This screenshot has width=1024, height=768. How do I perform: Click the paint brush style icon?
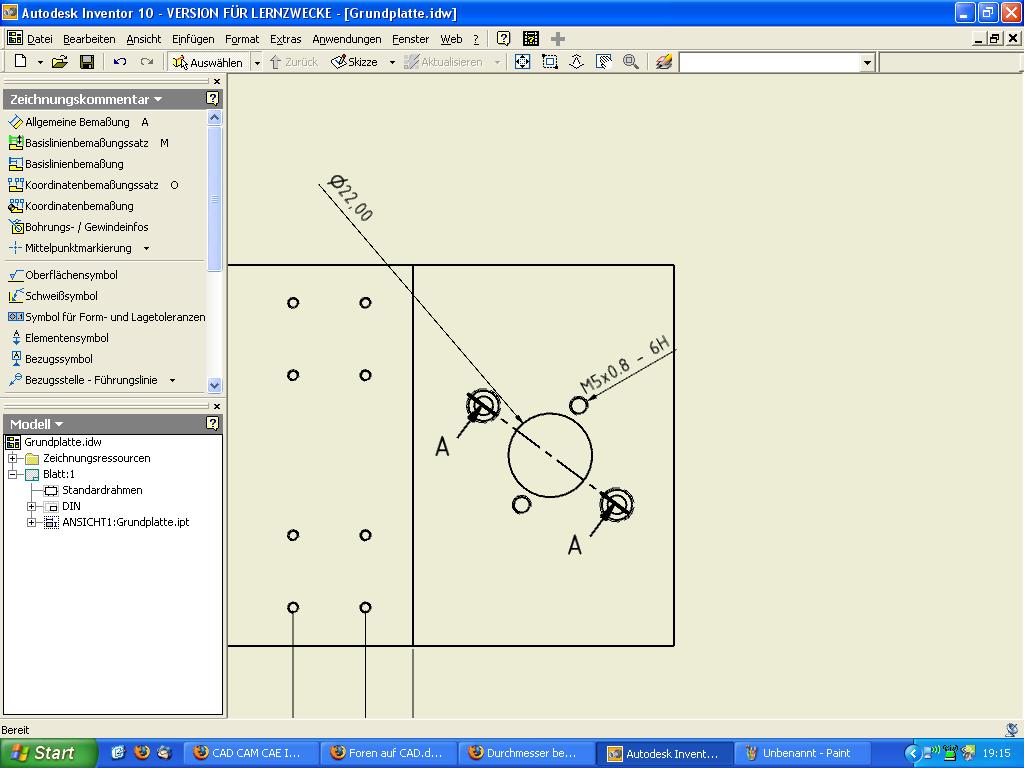[x=664, y=61]
